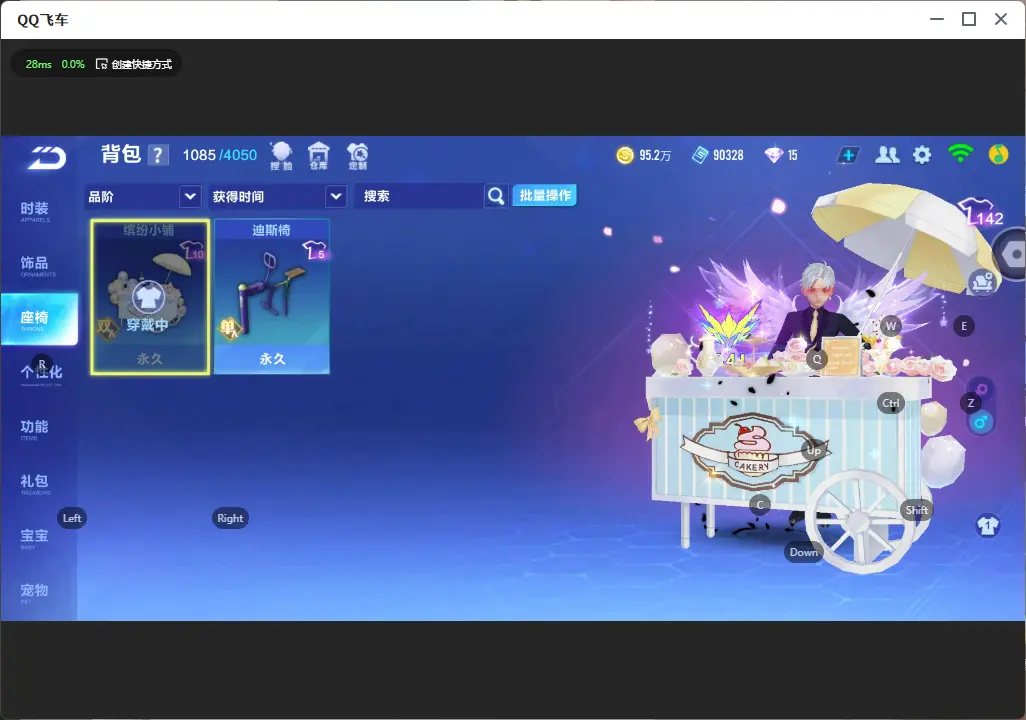This screenshot has width=1026, height=720.
Task: Open the 礼包 tab
Action: 35,482
